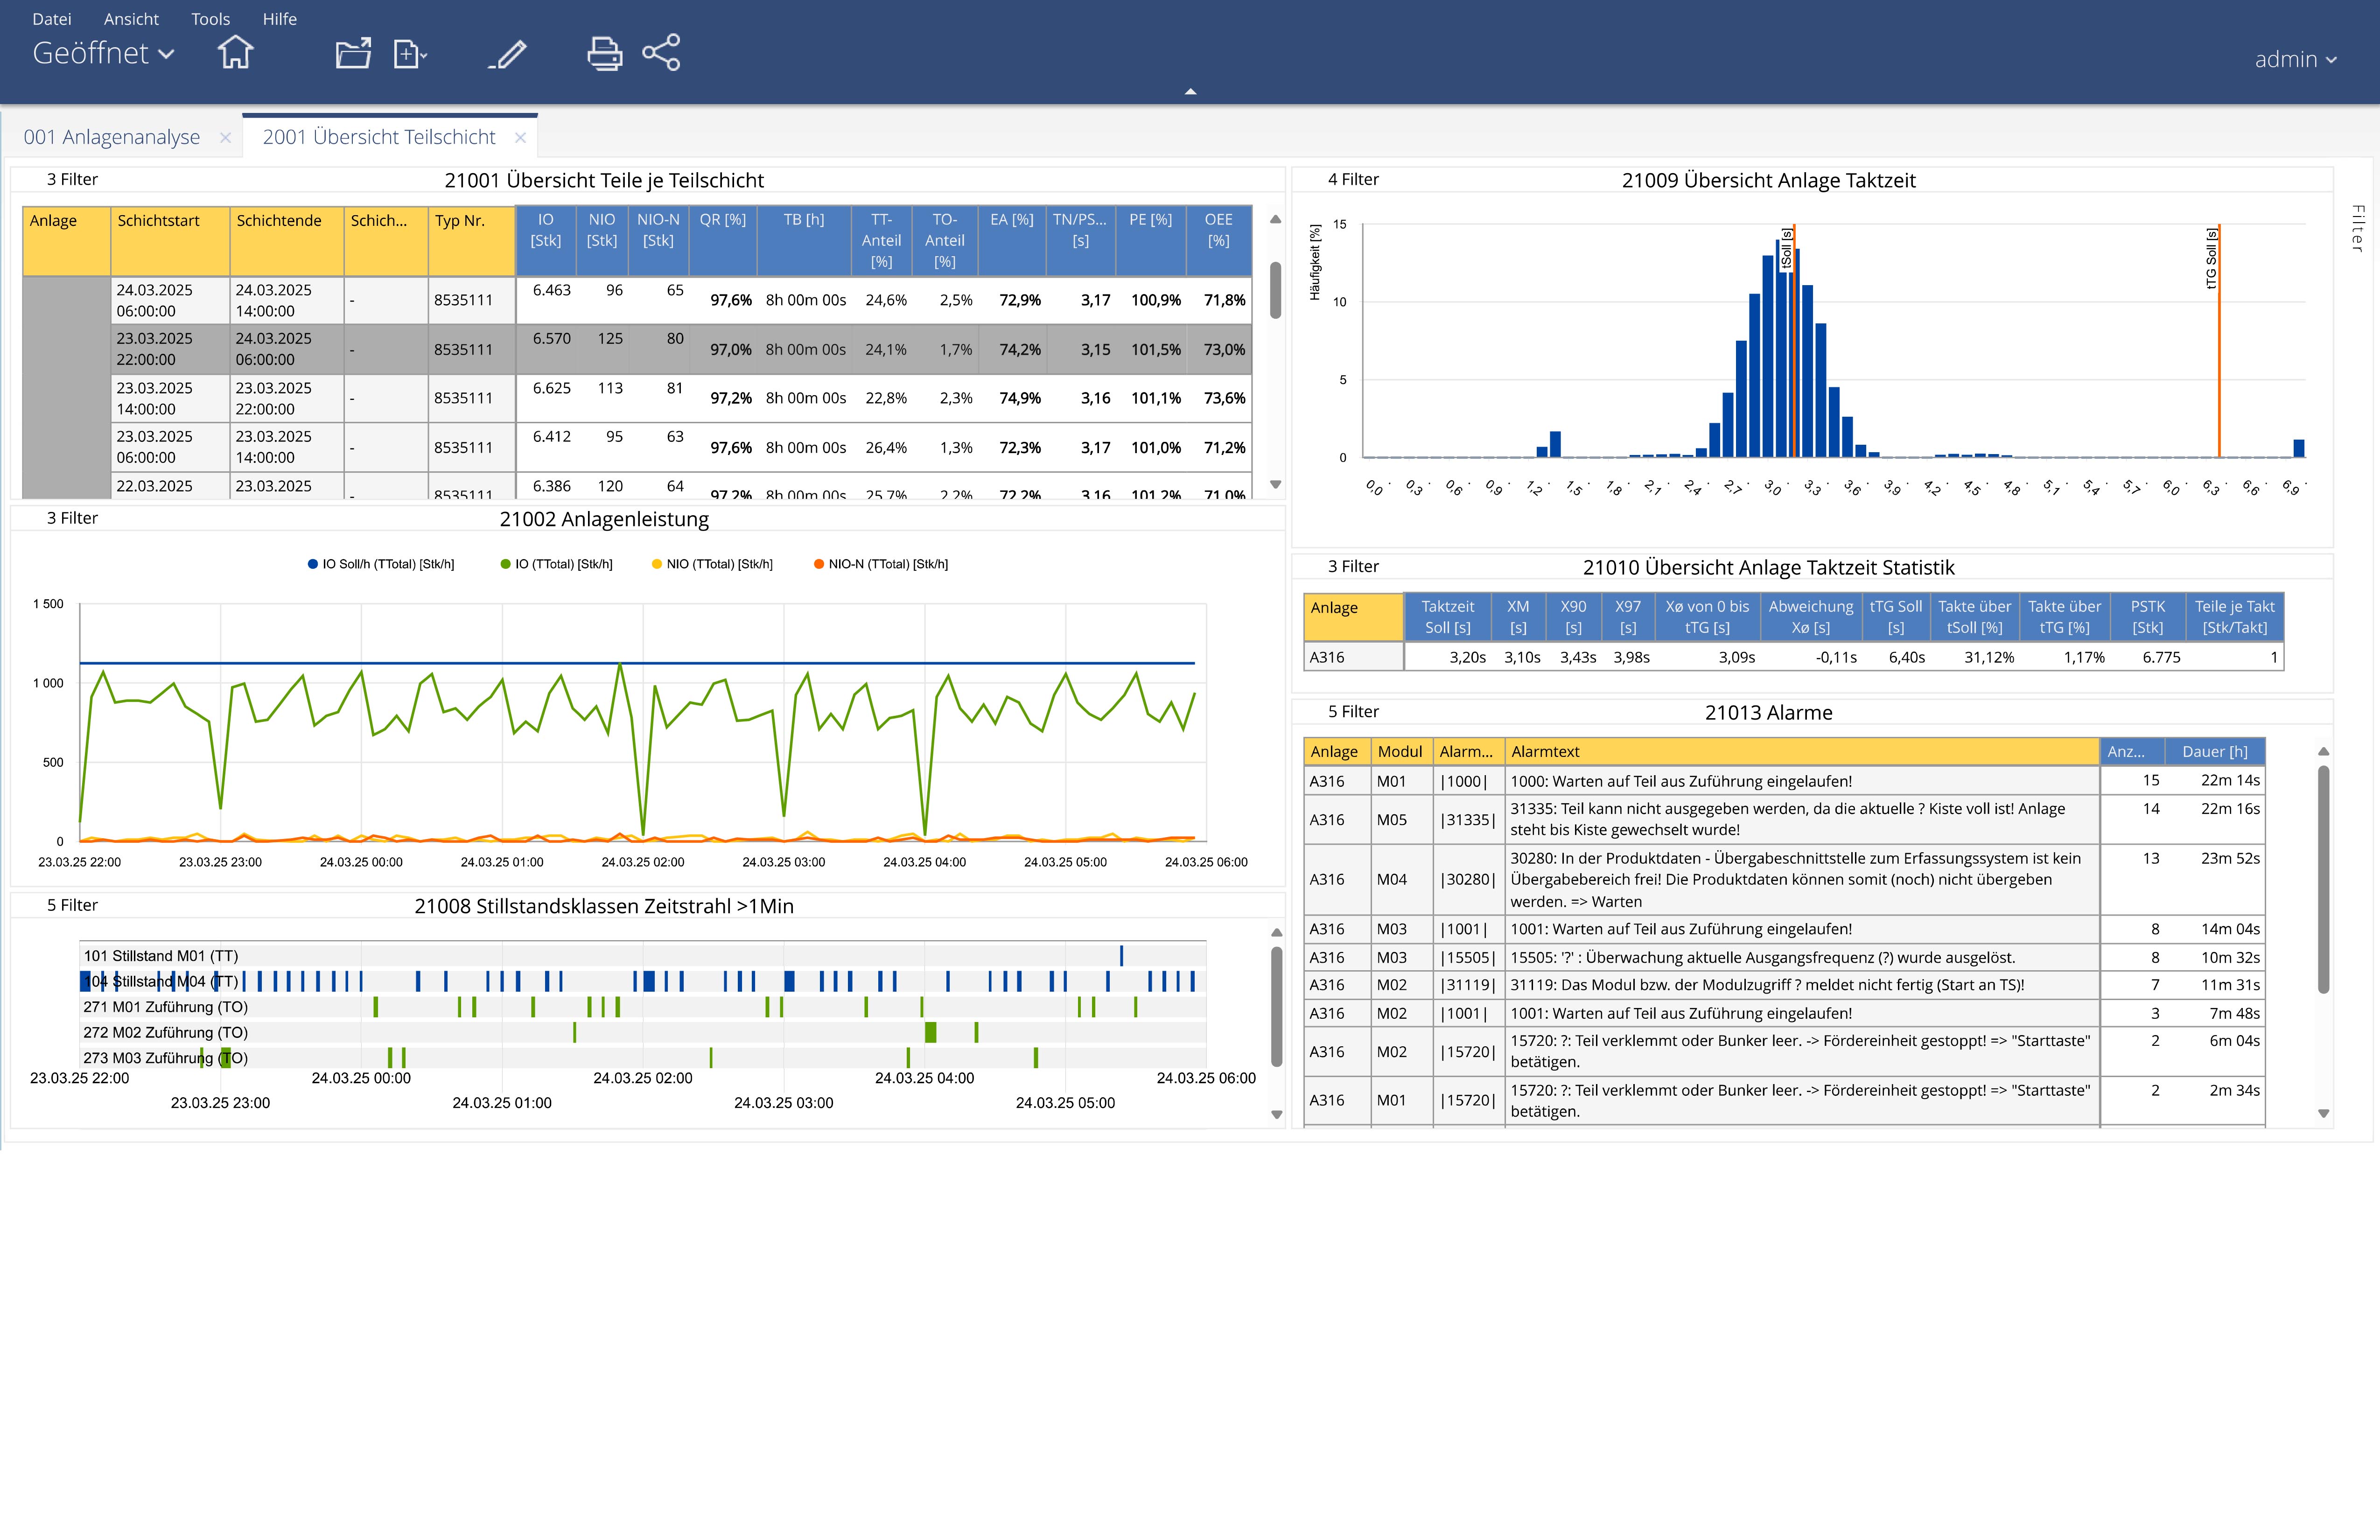Sort alarms by Alarmtext header
The width and height of the screenshot is (2380, 1540).
(1801, 752)
